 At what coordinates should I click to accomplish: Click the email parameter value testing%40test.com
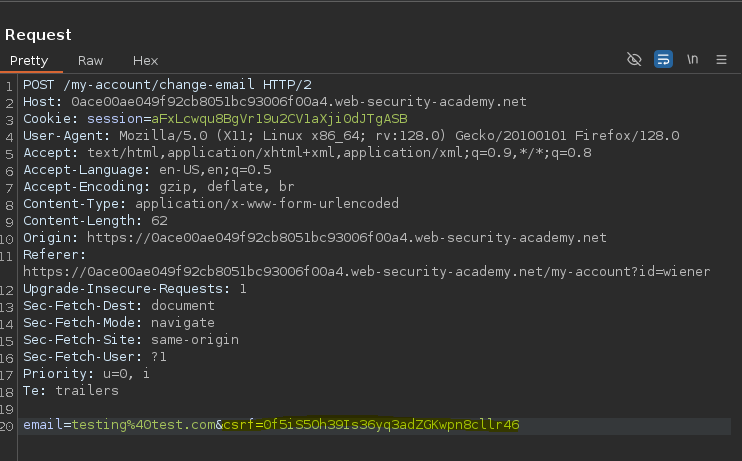coord(144,425)
